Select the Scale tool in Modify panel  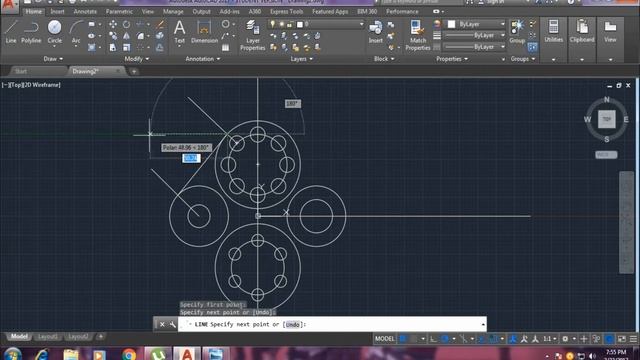click(127, 47)
